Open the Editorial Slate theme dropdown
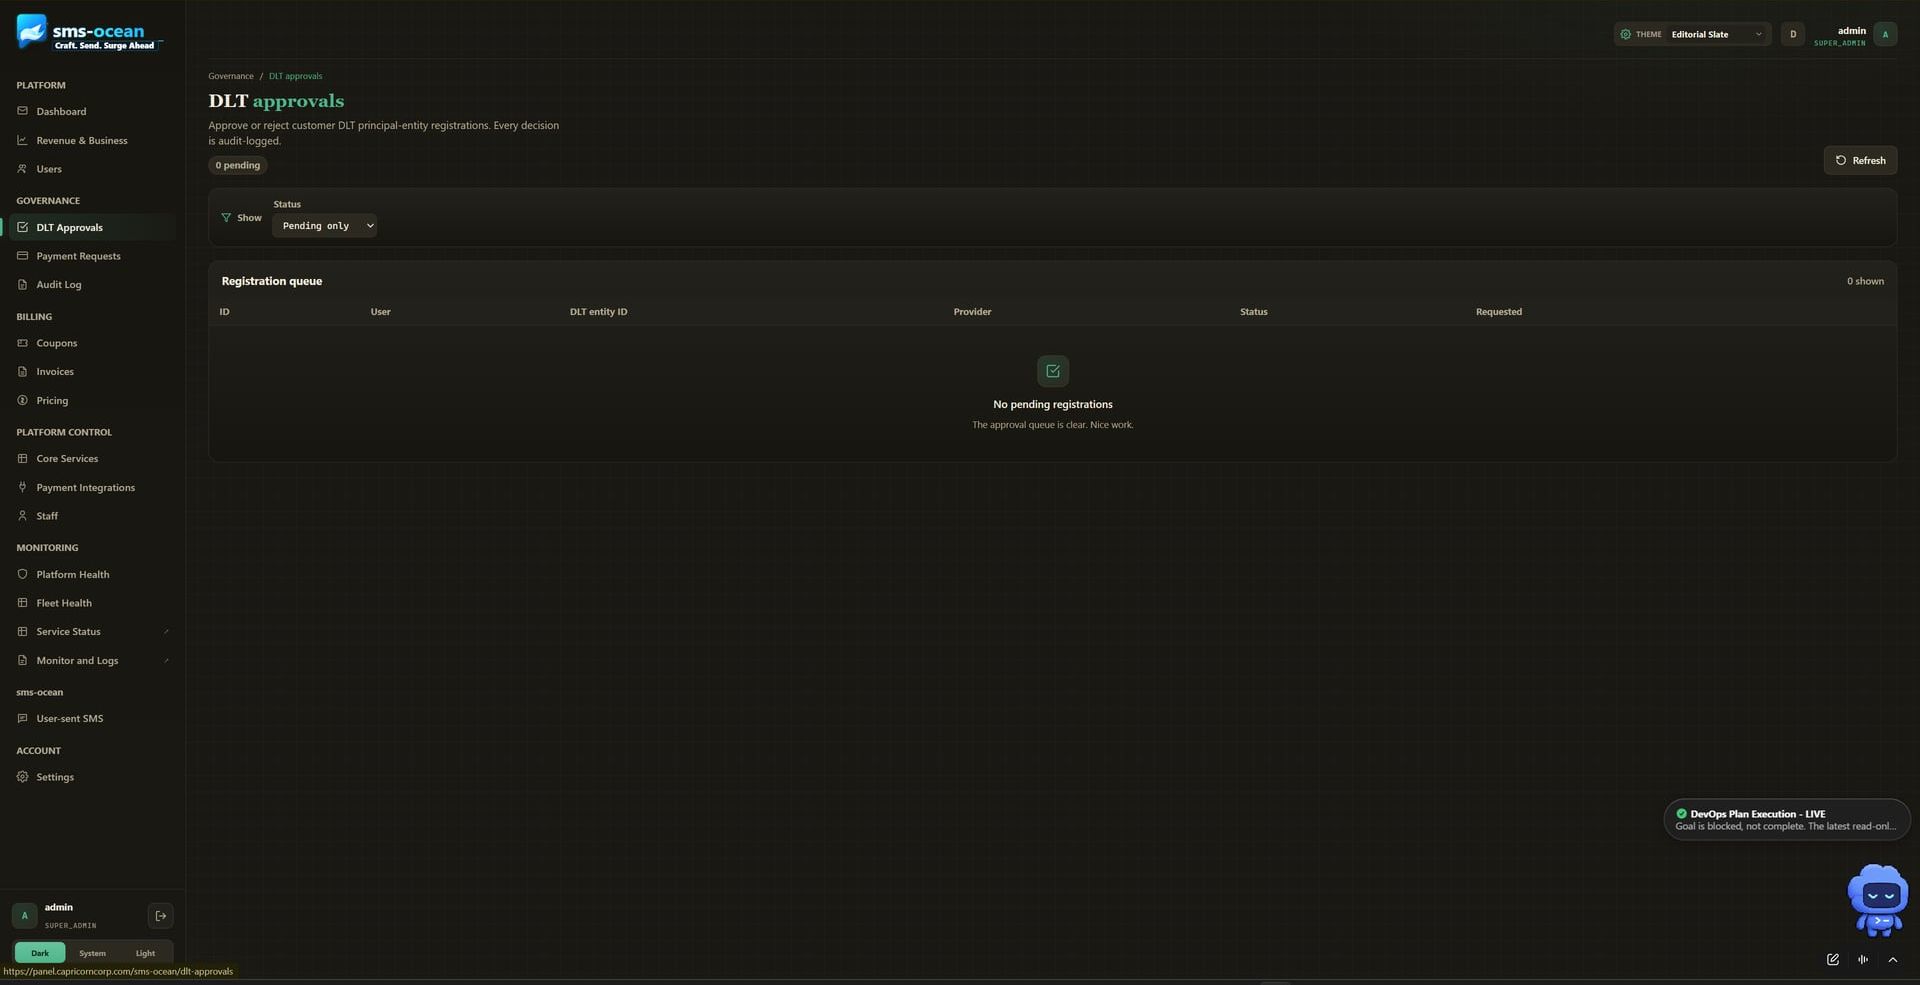The image size is (1920, 985). click(x=1717, y=34)
